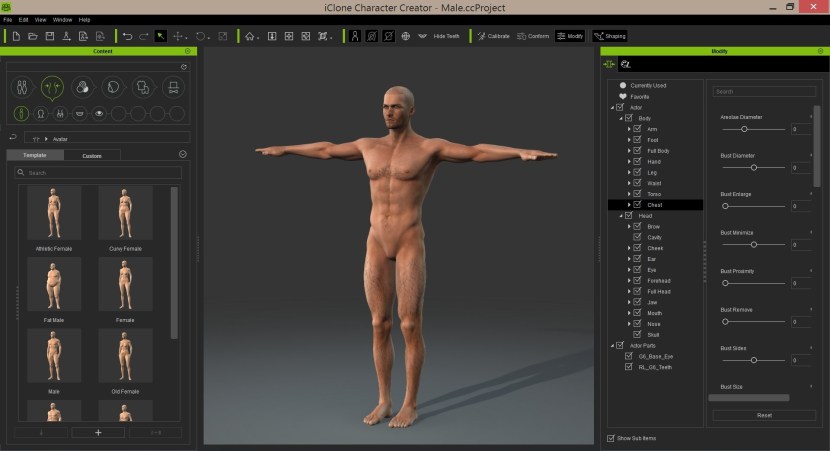The height and width of the screenshot is (451, 830).
Task: Click the Calibrate tool in the toolbar
Action: pos(493,36)
